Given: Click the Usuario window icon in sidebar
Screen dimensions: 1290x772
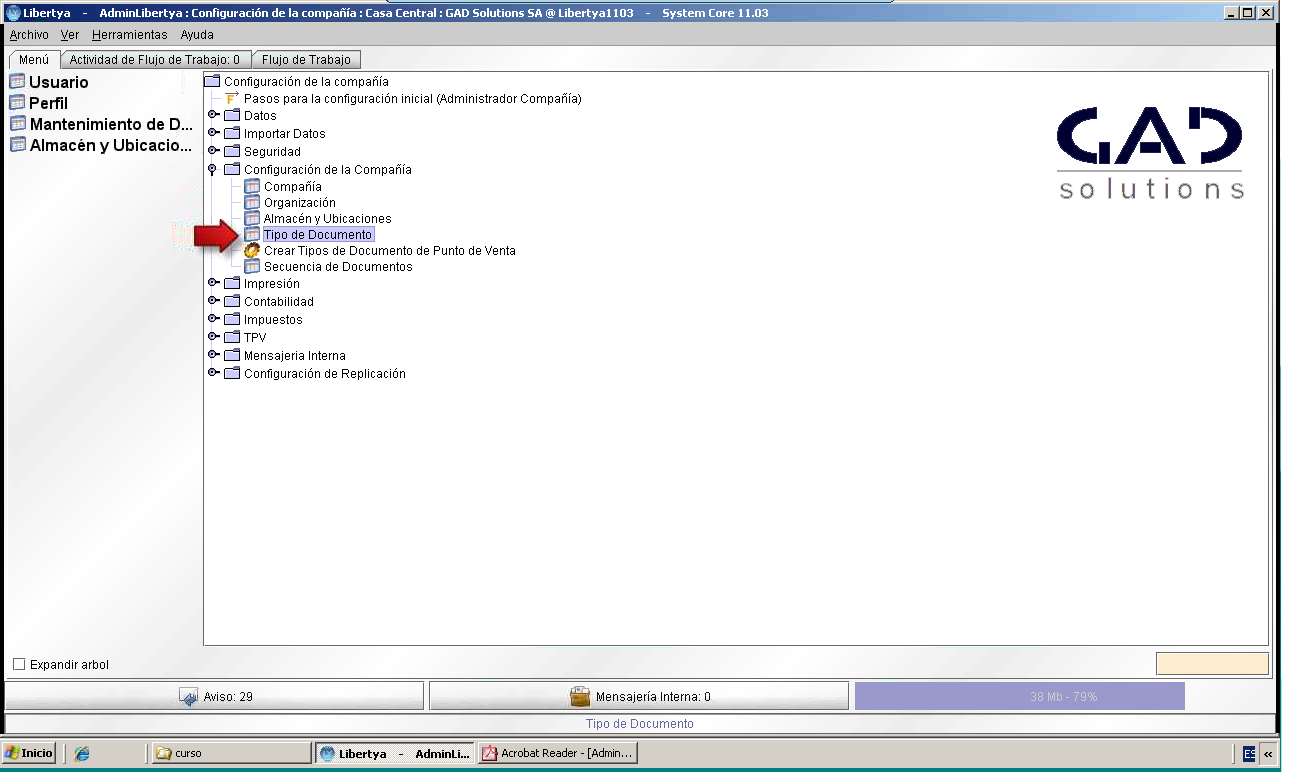Looking at the screenshot, I should pos(17,82).
